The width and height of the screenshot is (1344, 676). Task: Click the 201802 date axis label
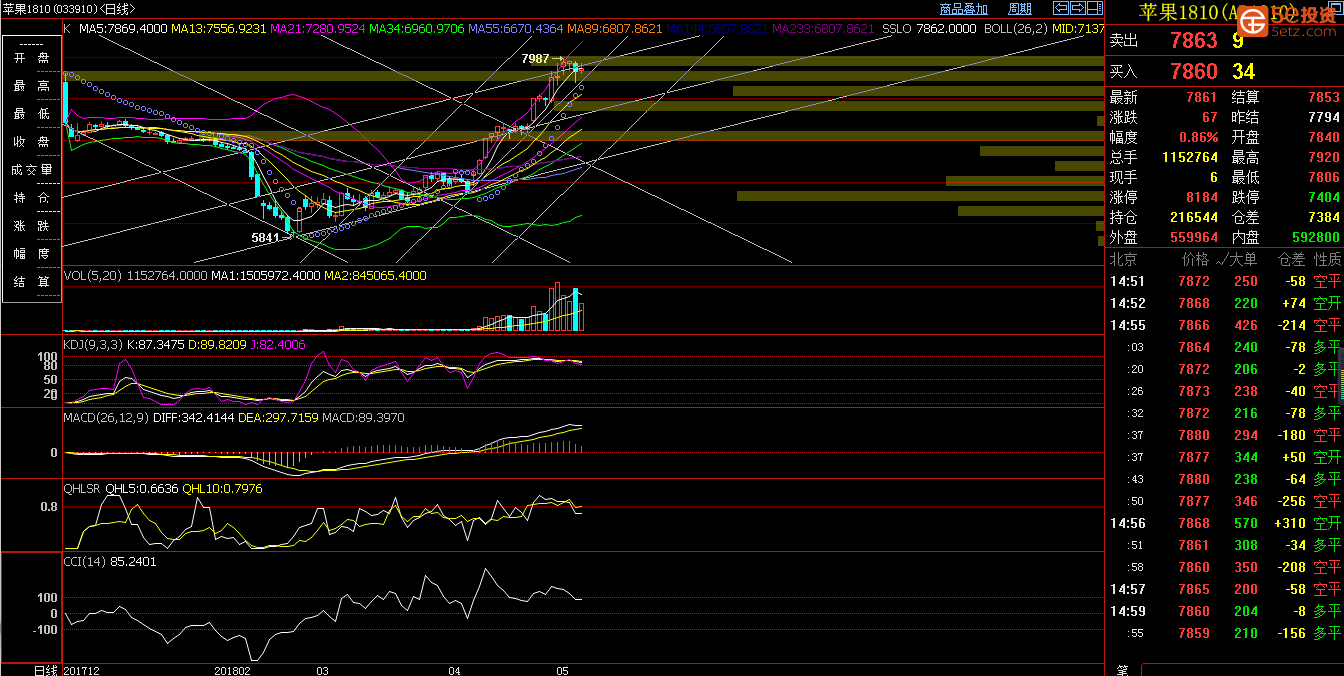[x=233, y=669]
